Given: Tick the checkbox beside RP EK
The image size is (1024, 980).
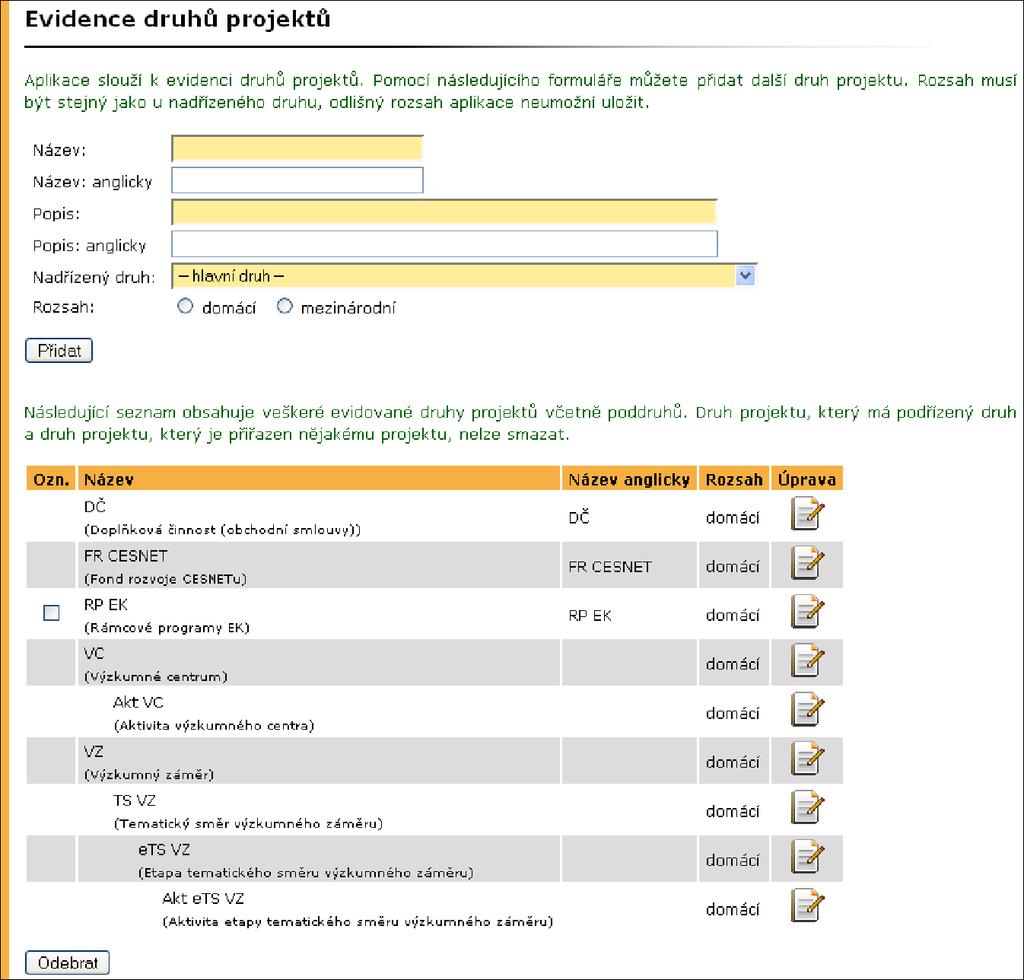Looking at the screenshot, I should click(51, 613).
